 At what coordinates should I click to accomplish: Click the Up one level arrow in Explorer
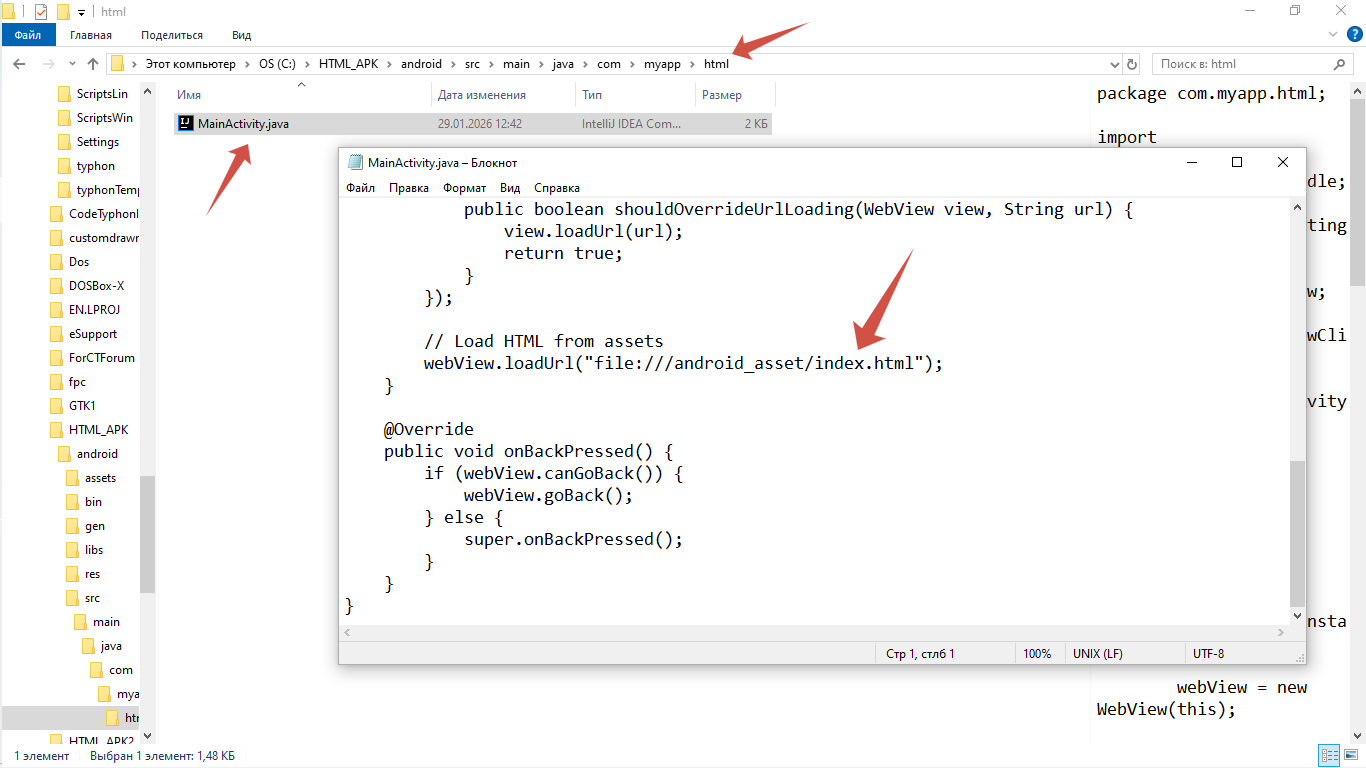pyautogui.click(x=93, y=64)
